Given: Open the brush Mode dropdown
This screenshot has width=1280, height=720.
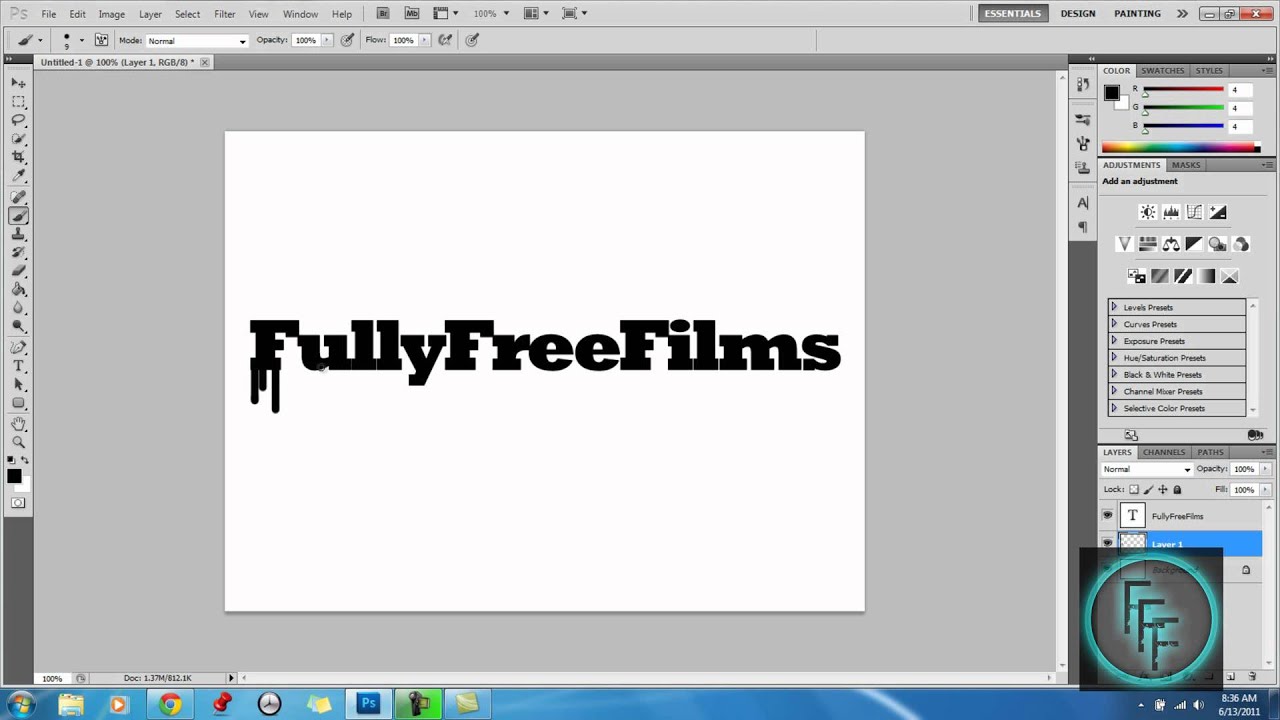Looking at the screenshot, I should [x=197, y=41].
